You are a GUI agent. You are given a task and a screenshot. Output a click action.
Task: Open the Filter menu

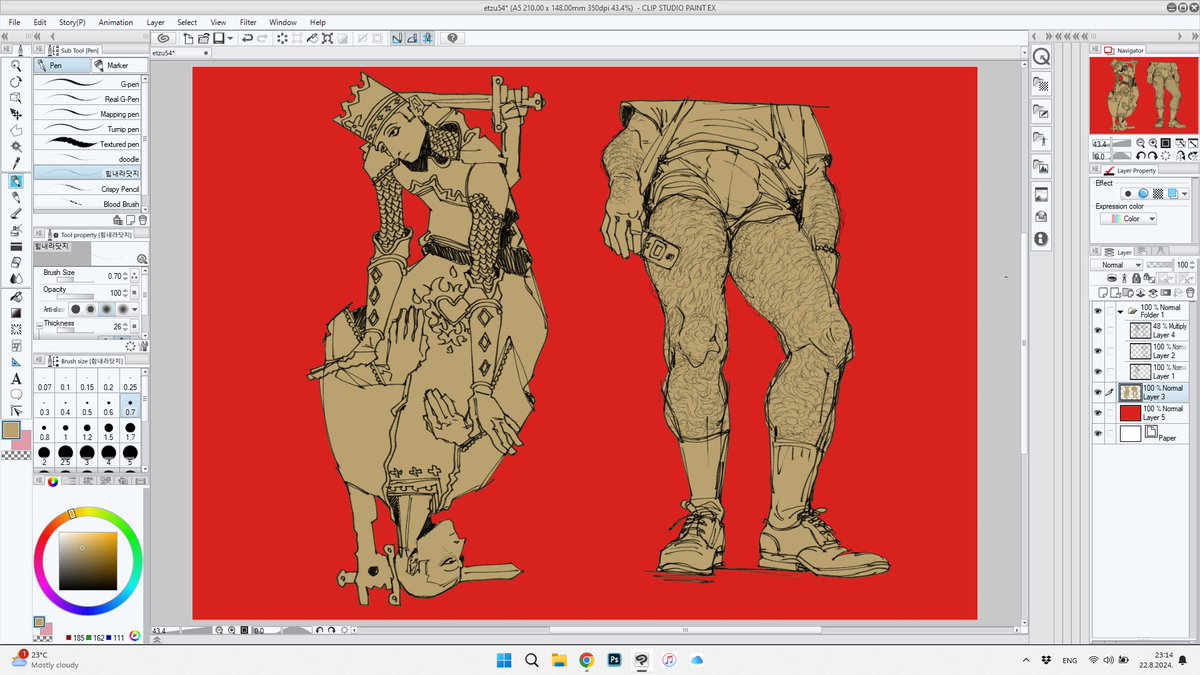pos(248,22)
